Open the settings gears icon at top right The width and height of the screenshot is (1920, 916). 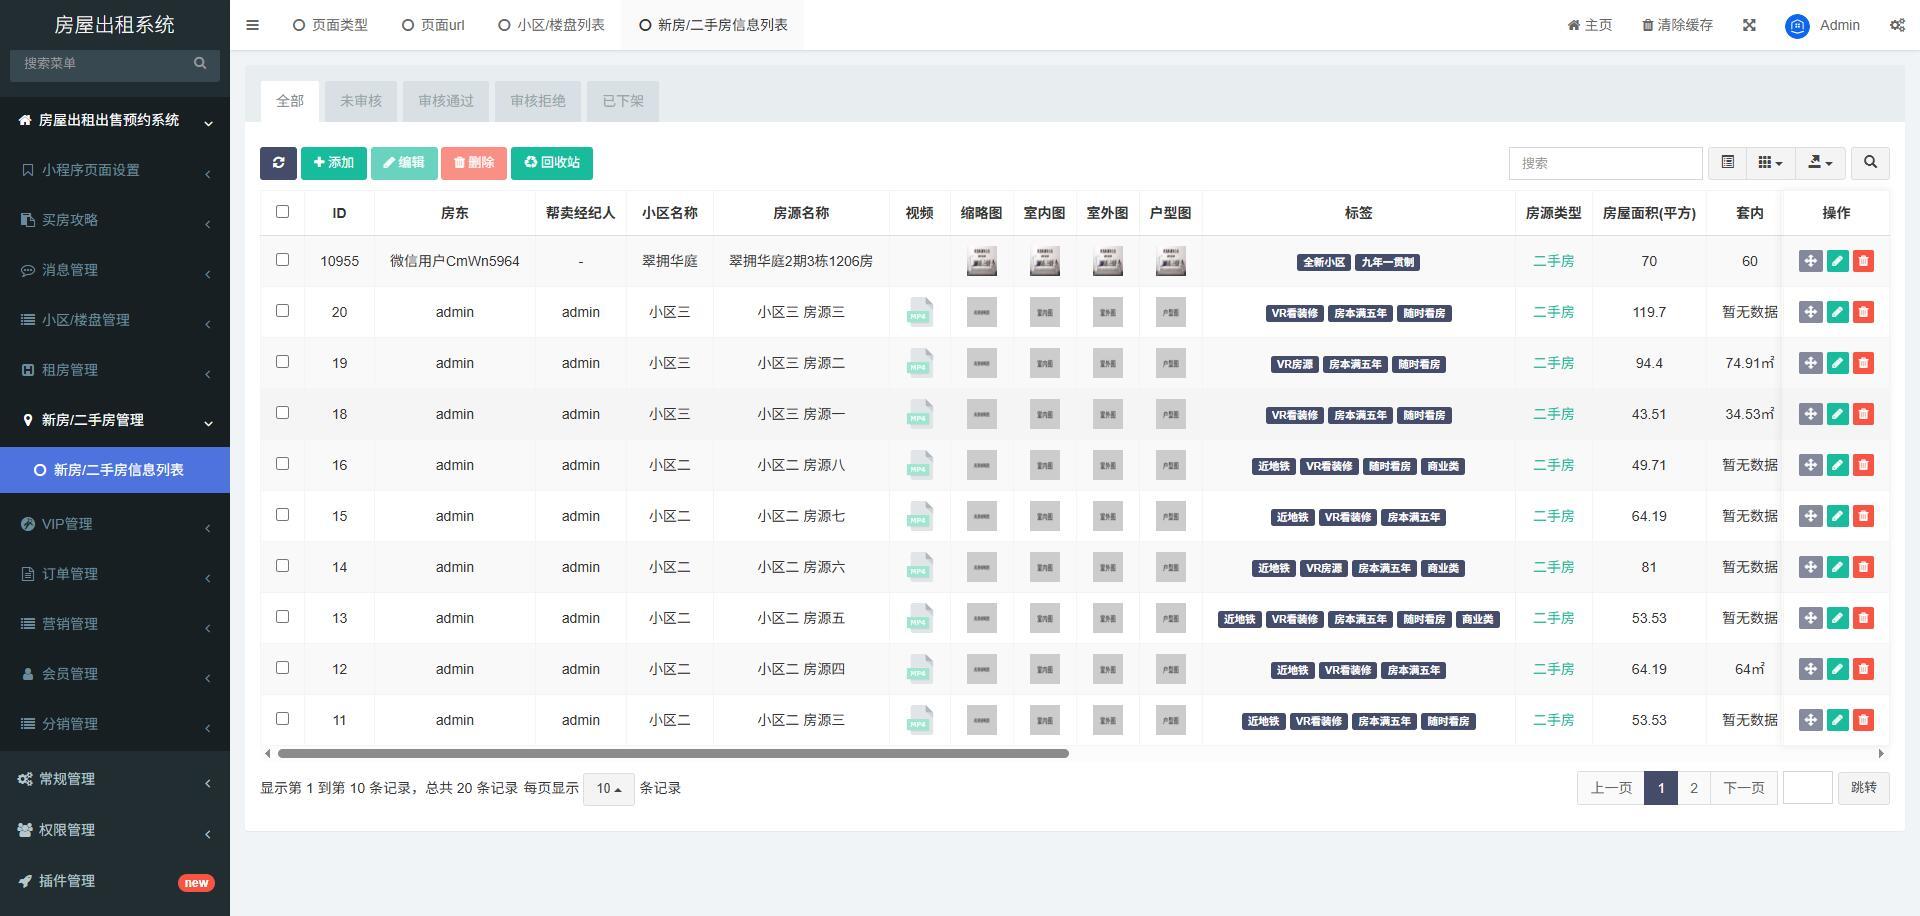1897,25
